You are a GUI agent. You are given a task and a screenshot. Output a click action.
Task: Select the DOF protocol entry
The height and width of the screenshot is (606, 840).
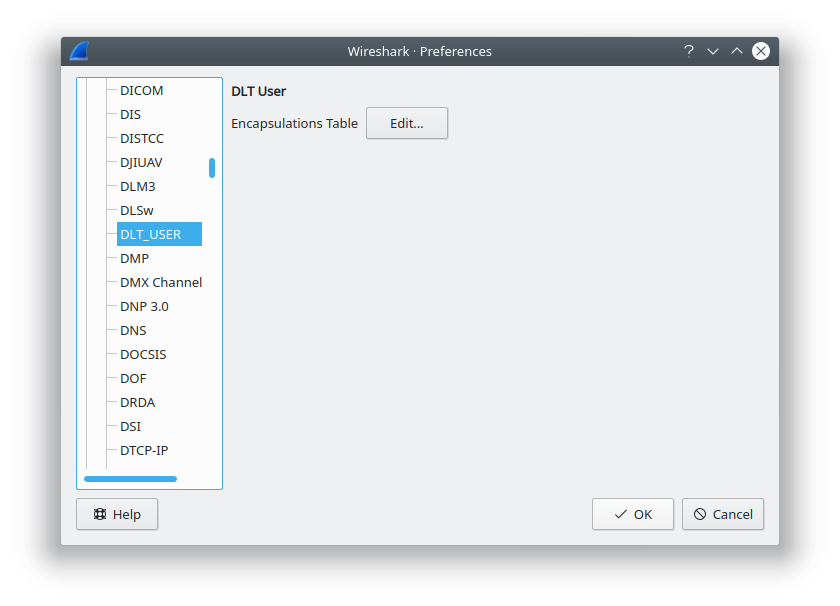point(133,379)
